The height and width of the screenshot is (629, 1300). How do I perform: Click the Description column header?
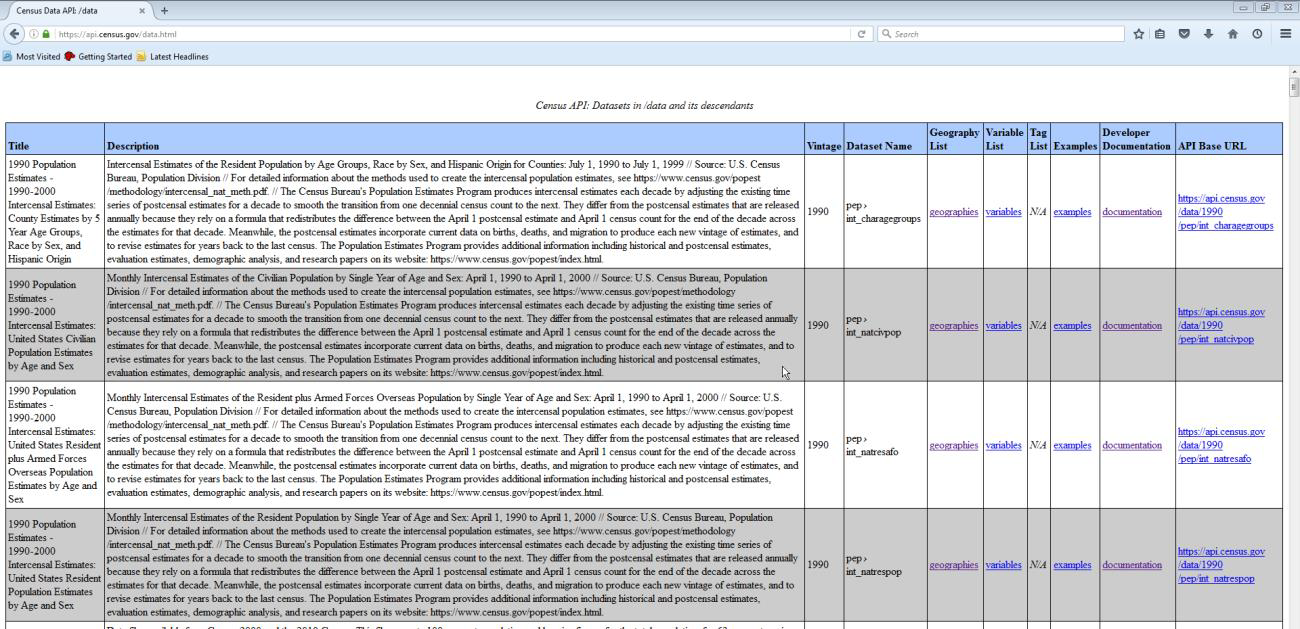click(x=455, y=138)
